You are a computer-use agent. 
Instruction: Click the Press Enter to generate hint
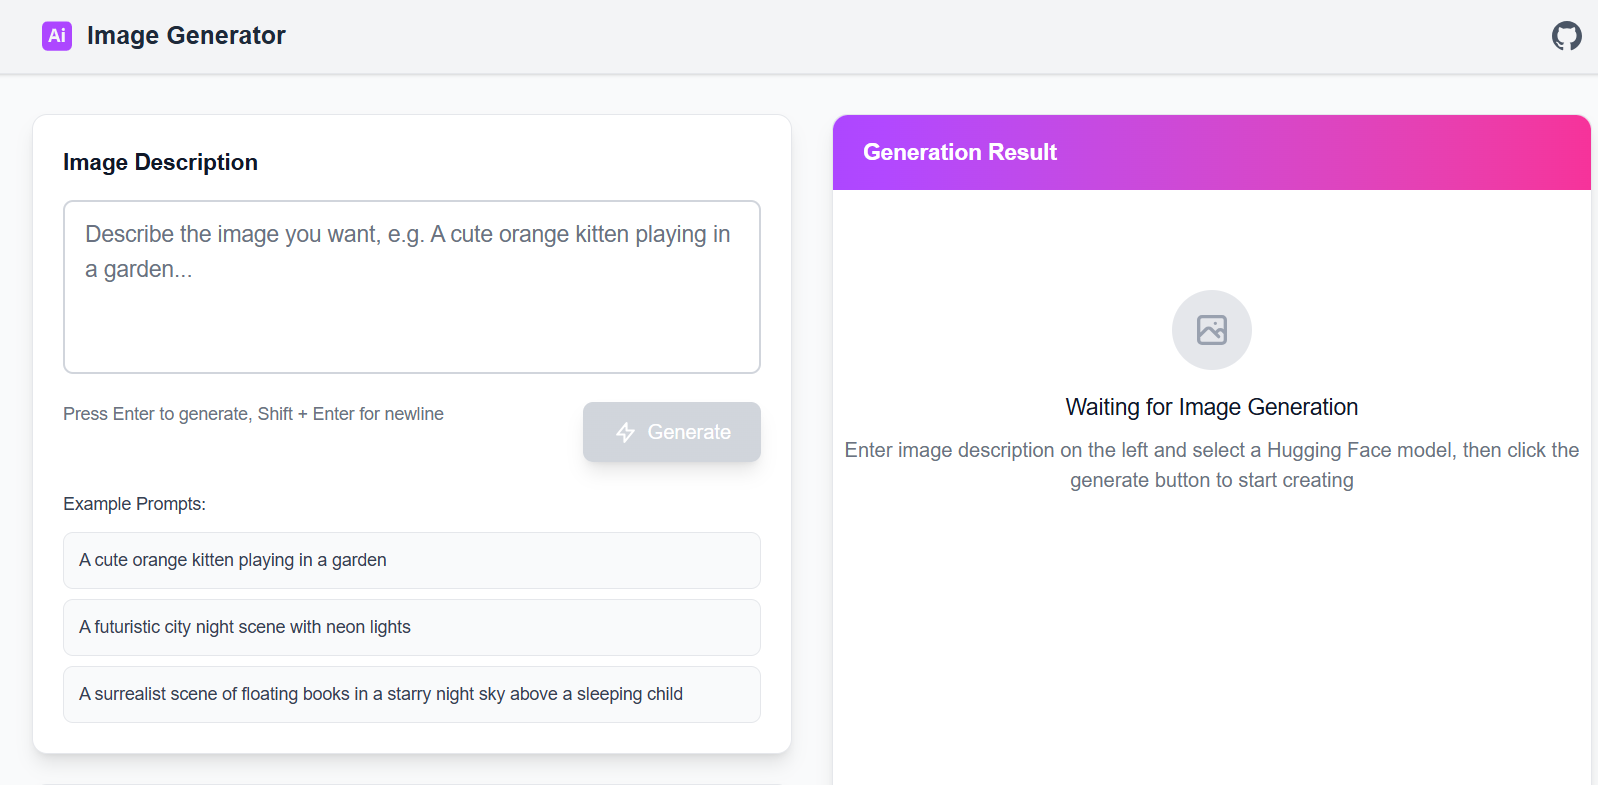tap(253, 414)
